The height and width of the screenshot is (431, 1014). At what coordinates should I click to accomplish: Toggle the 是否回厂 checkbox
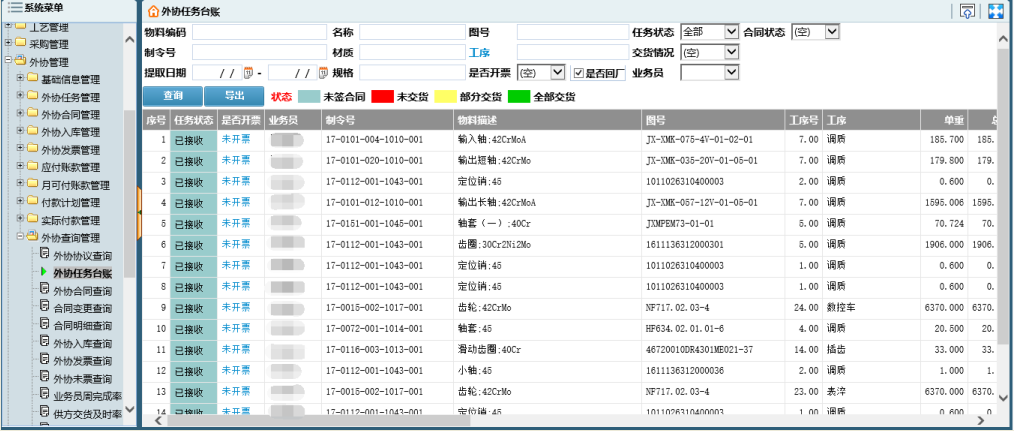click(577, 73)
